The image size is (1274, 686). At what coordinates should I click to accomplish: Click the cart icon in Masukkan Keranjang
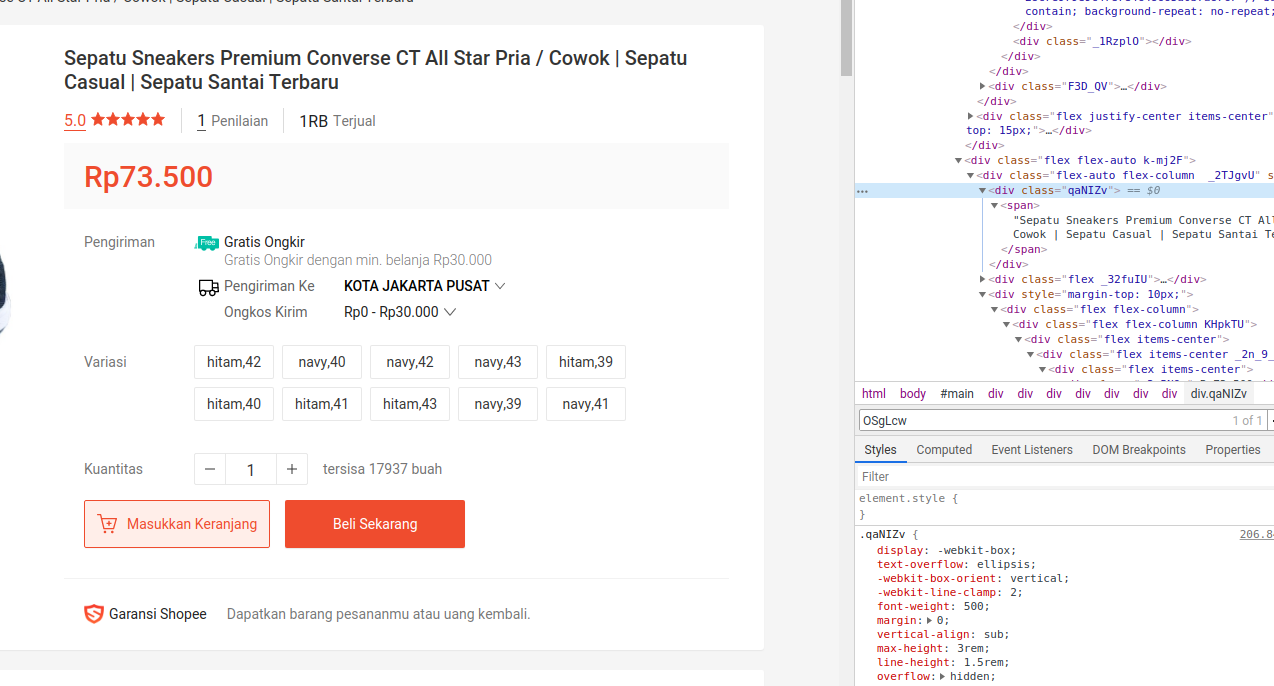pos(108,524)
